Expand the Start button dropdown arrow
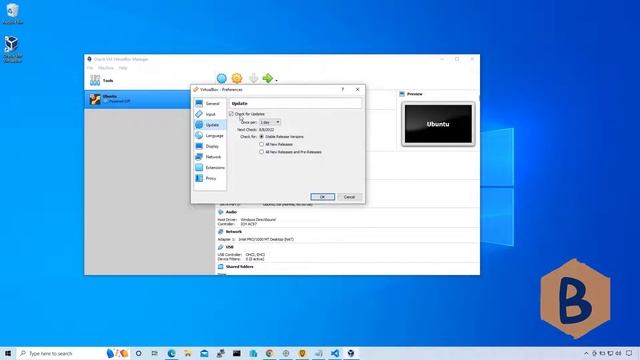The width and height of the screenshot is (640, 360). coord(276,80)
